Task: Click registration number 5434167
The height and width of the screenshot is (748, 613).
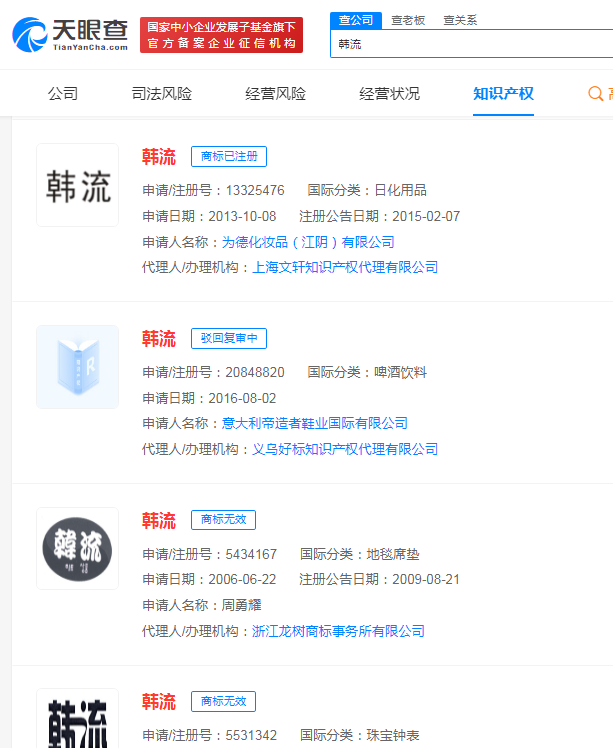Action: [x=251, y=554]
